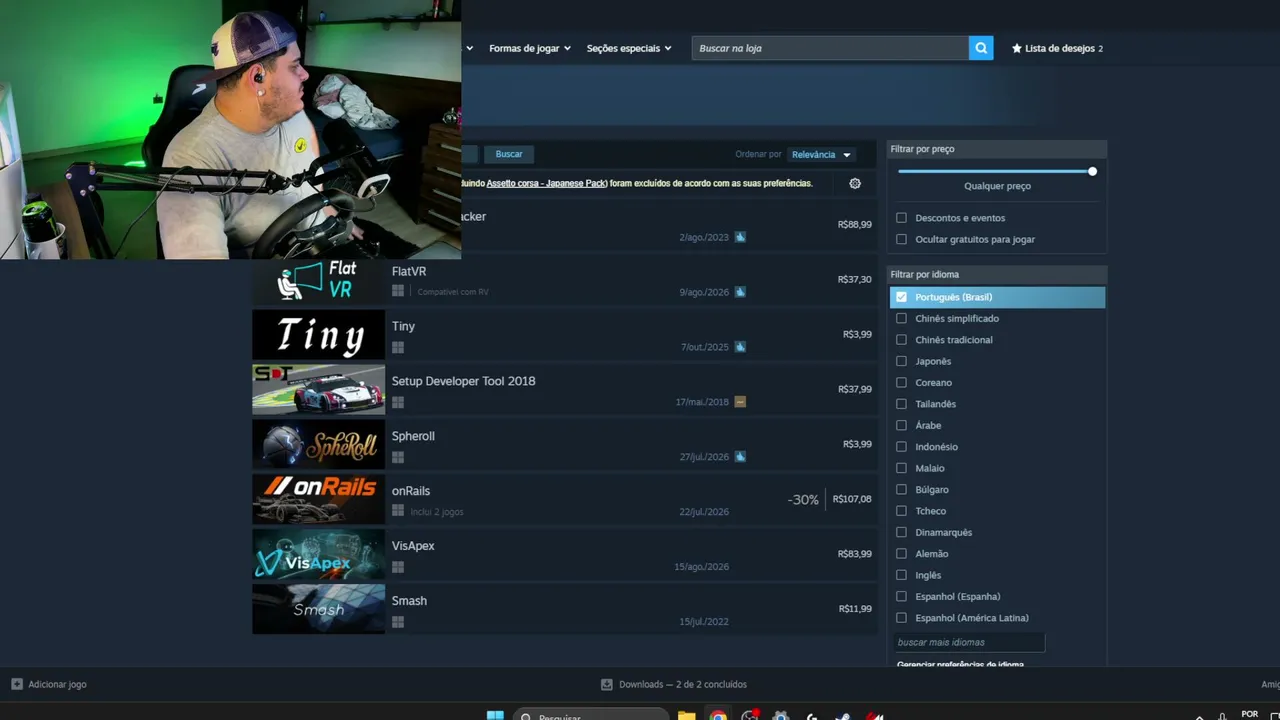Click the FlatVR Windows platform icon
This screenshot has height=720, width=1280.
(398, 292)
